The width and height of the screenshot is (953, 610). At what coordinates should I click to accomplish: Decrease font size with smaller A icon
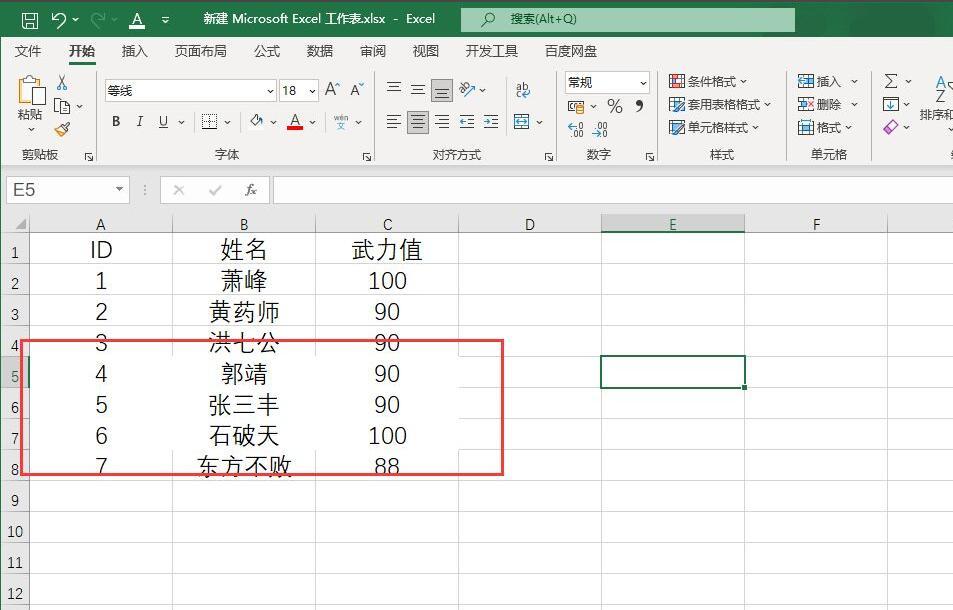[x=357, y=90]
